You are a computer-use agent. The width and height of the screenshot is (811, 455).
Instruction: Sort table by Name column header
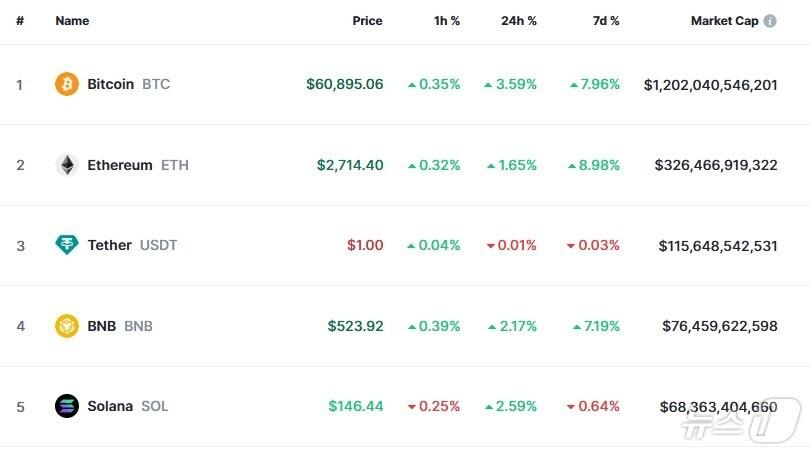tap(72, 21)
